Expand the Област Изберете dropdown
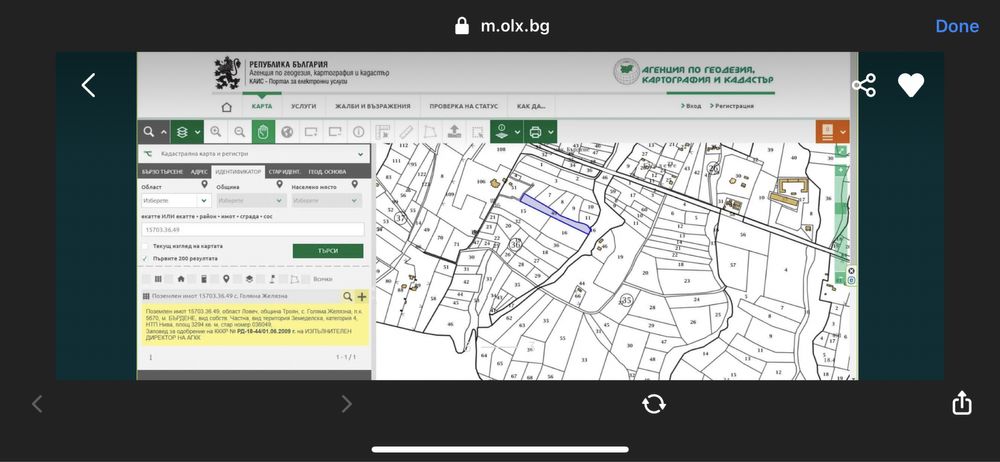This screenshot has height=462, width=1000. (x=176, y=200)
